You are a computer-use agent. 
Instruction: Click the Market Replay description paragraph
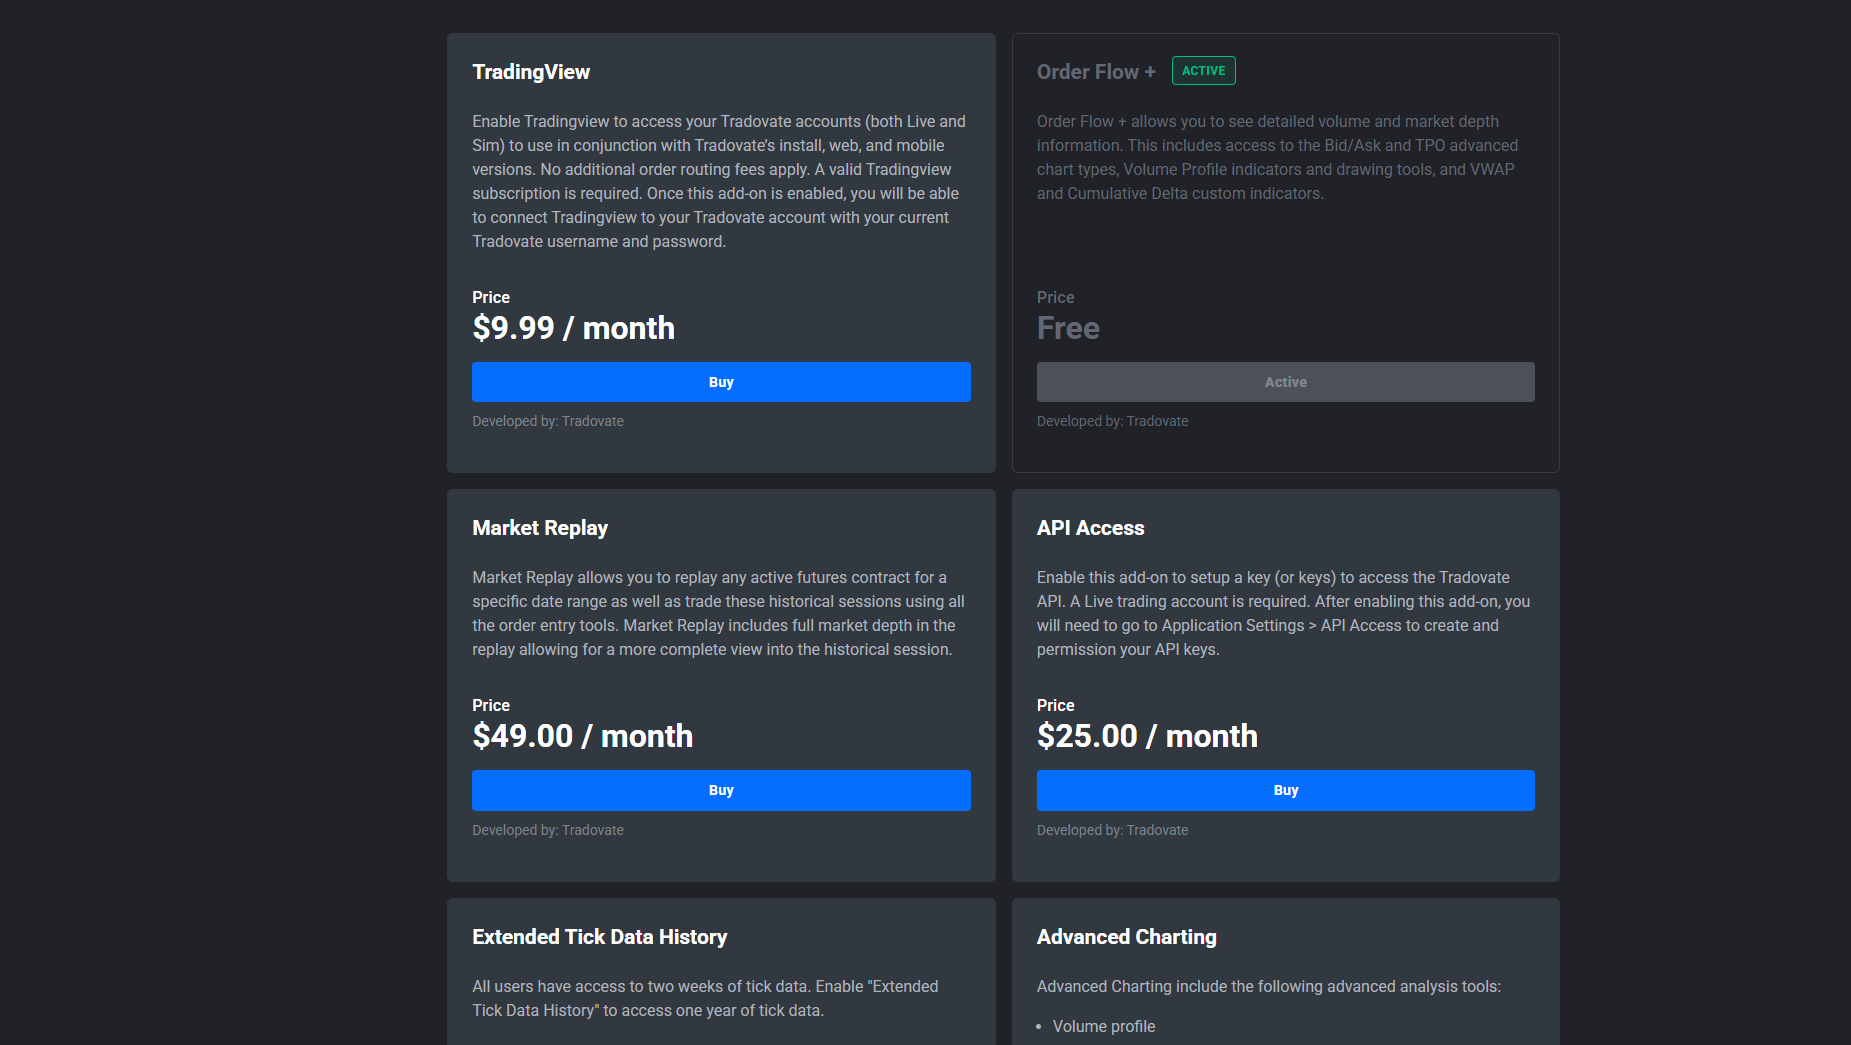click(x=719, y=613)
